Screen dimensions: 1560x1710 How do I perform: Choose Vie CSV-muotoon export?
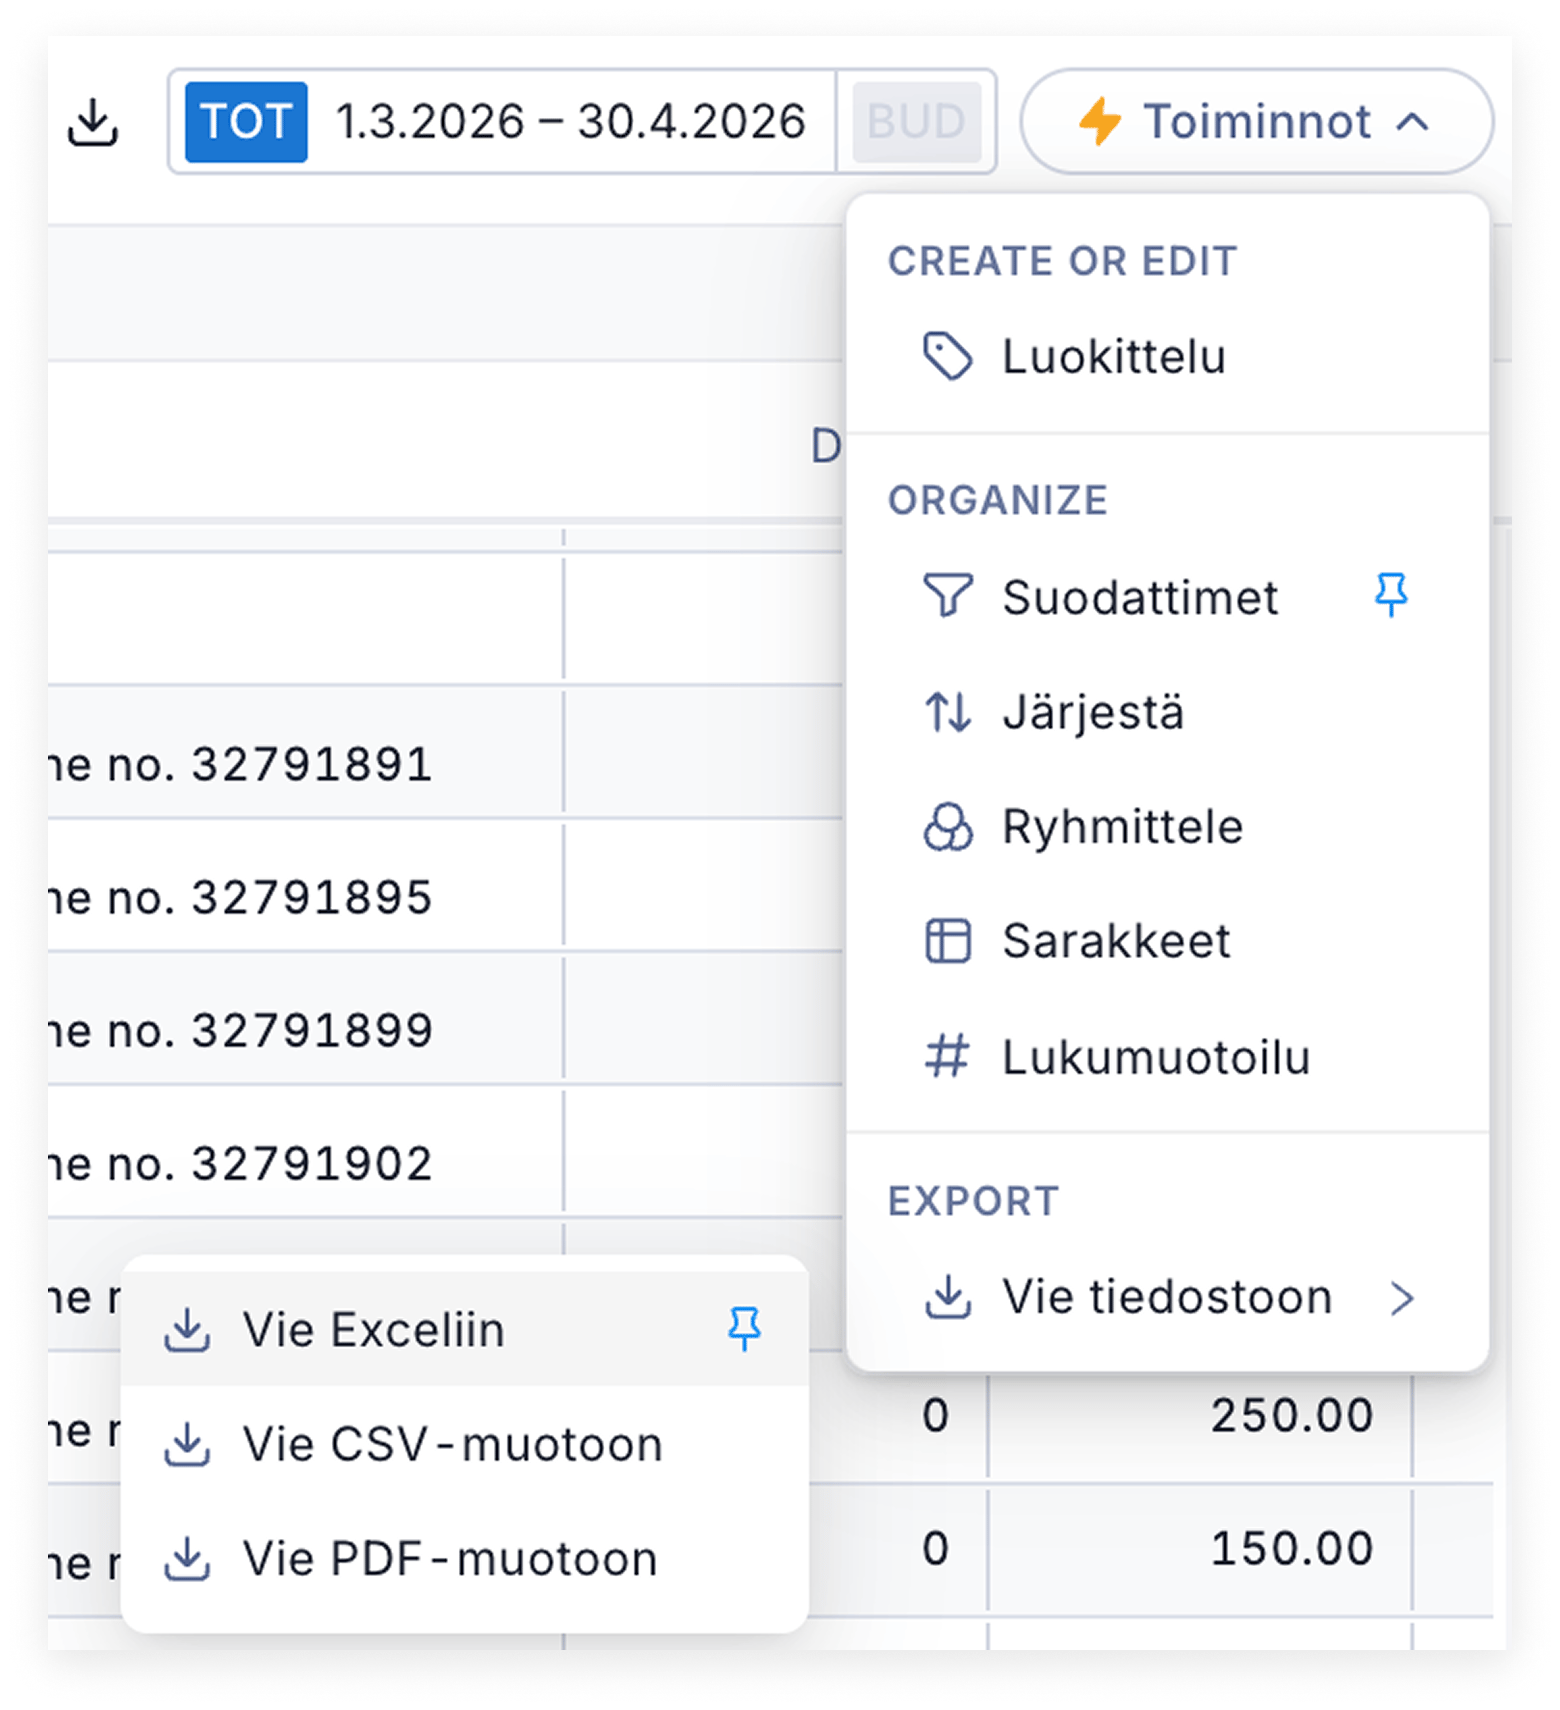464,1444
